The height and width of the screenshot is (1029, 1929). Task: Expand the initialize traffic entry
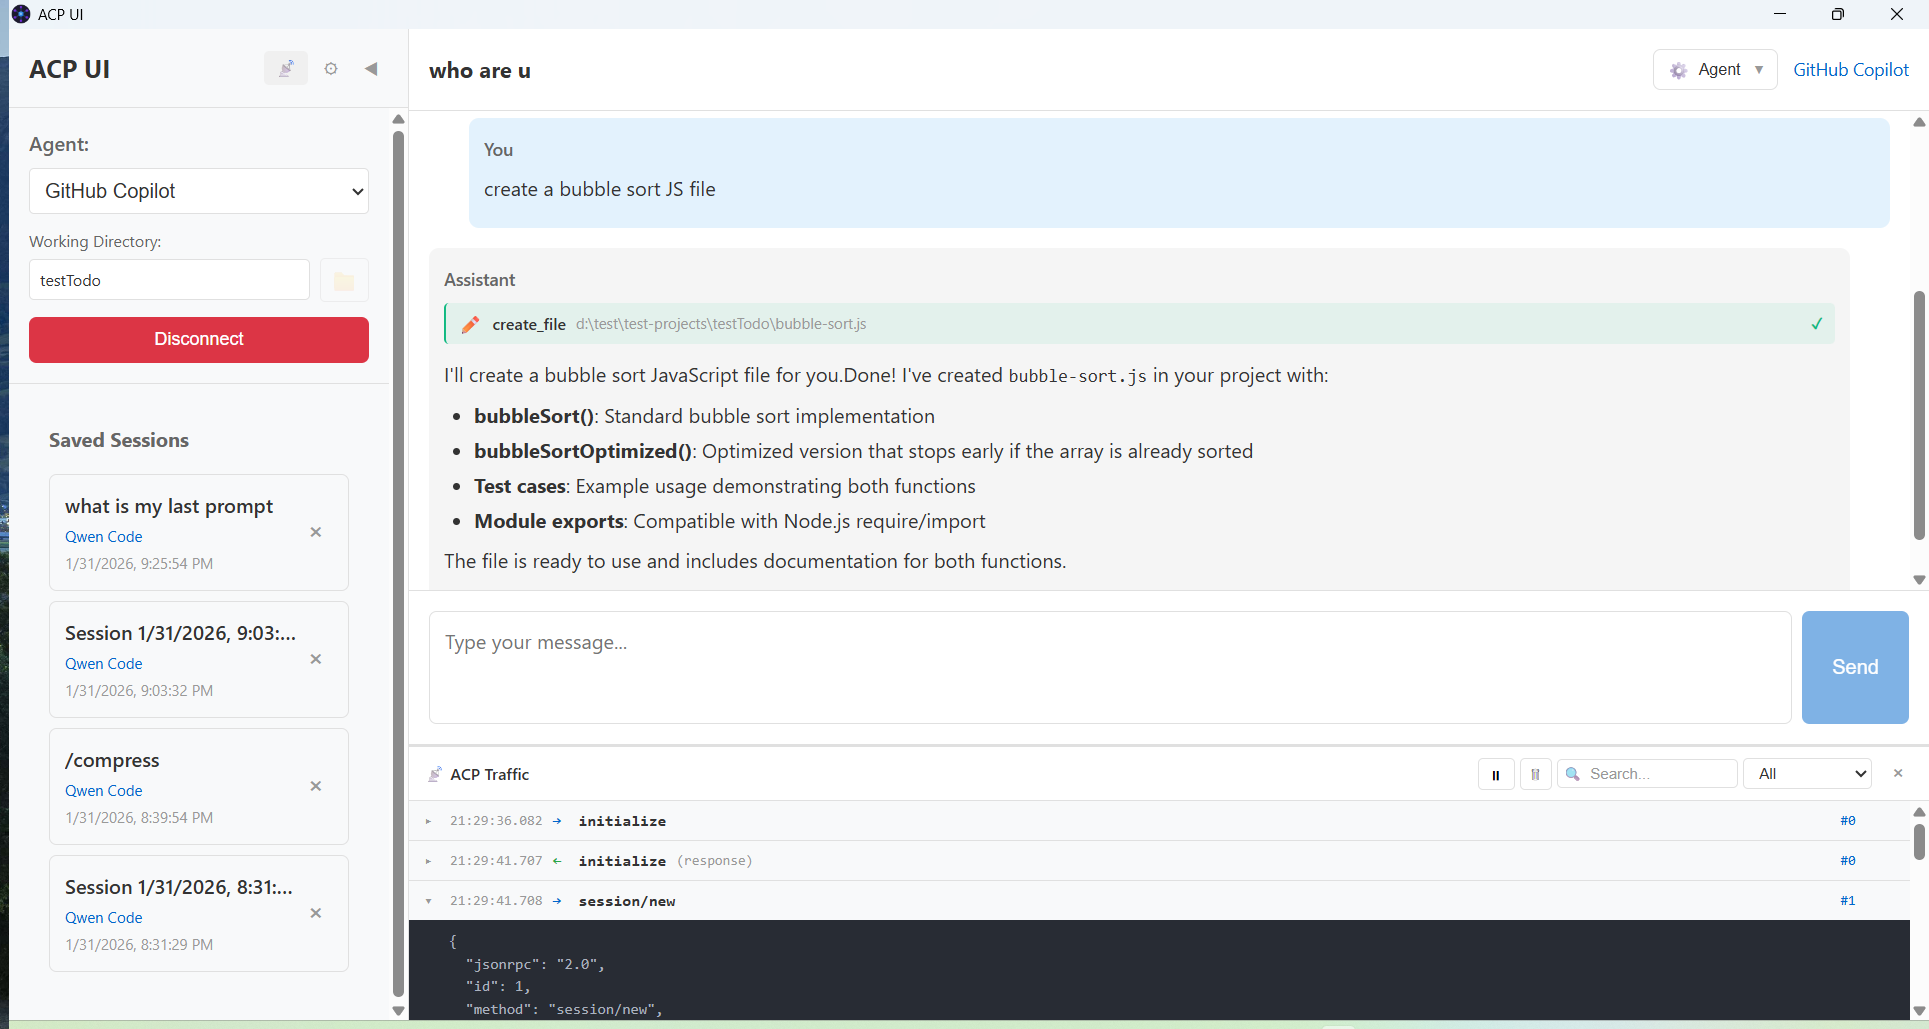click(x=429, y=821)
